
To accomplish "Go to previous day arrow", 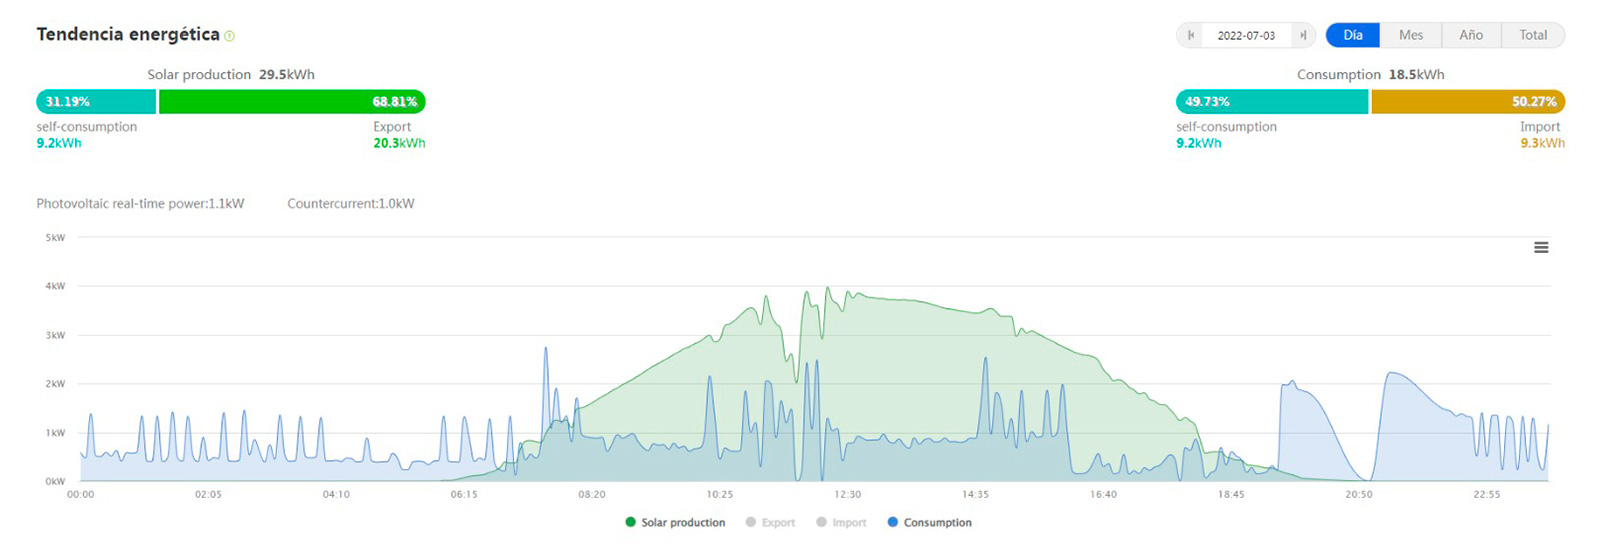I will [1190, 35].
